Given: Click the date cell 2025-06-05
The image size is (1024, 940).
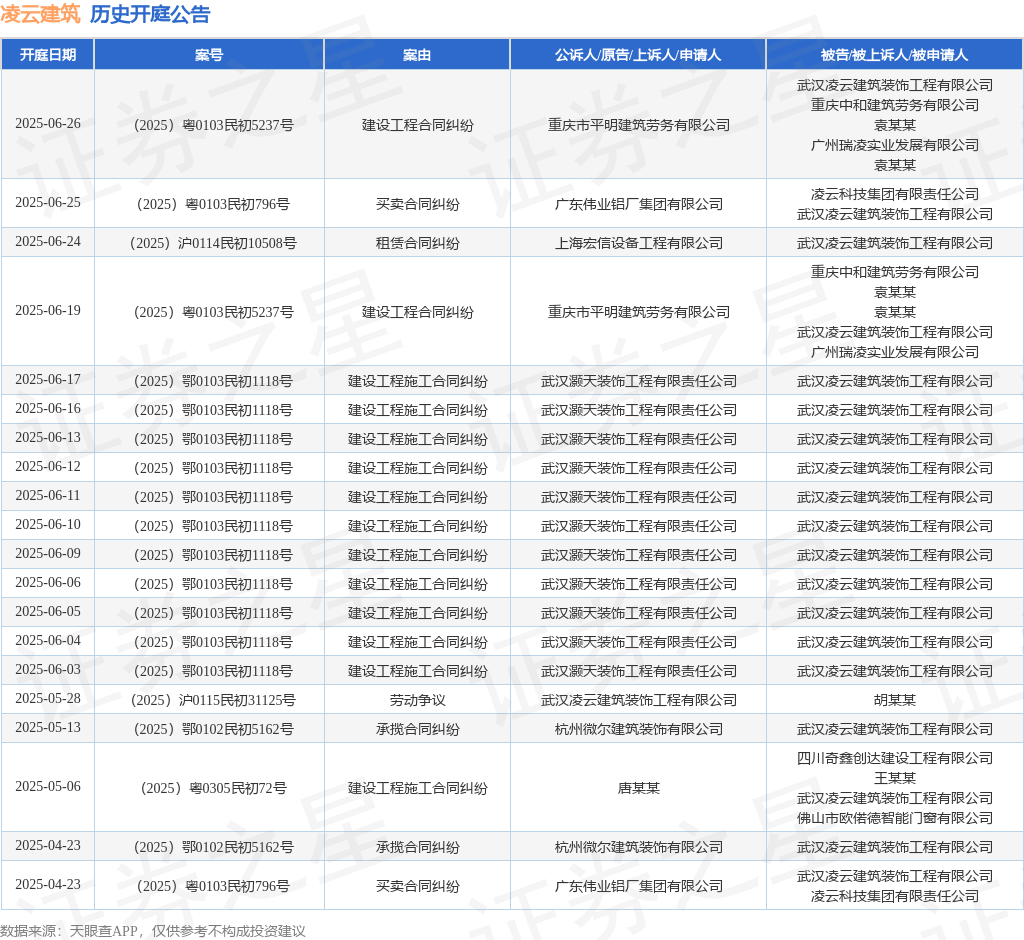Looking at the screenshot, I should [48, 611].
